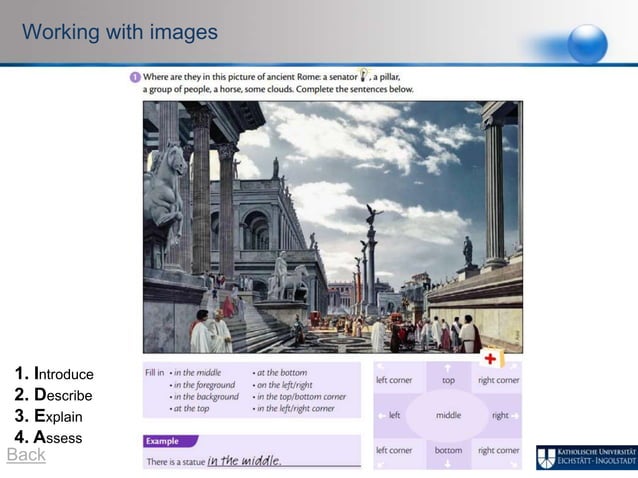Click the handwritten 'in the middle' answer line

click(245, 460)
